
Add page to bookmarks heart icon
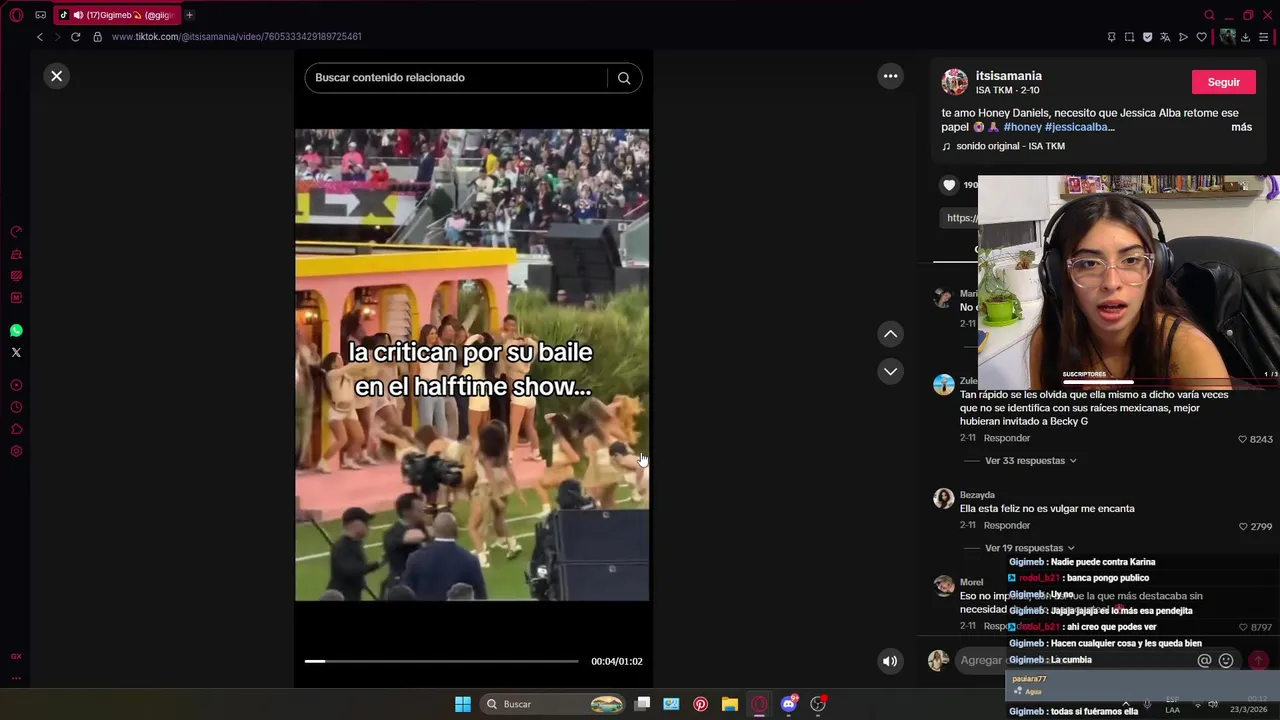coord(1201,37)
